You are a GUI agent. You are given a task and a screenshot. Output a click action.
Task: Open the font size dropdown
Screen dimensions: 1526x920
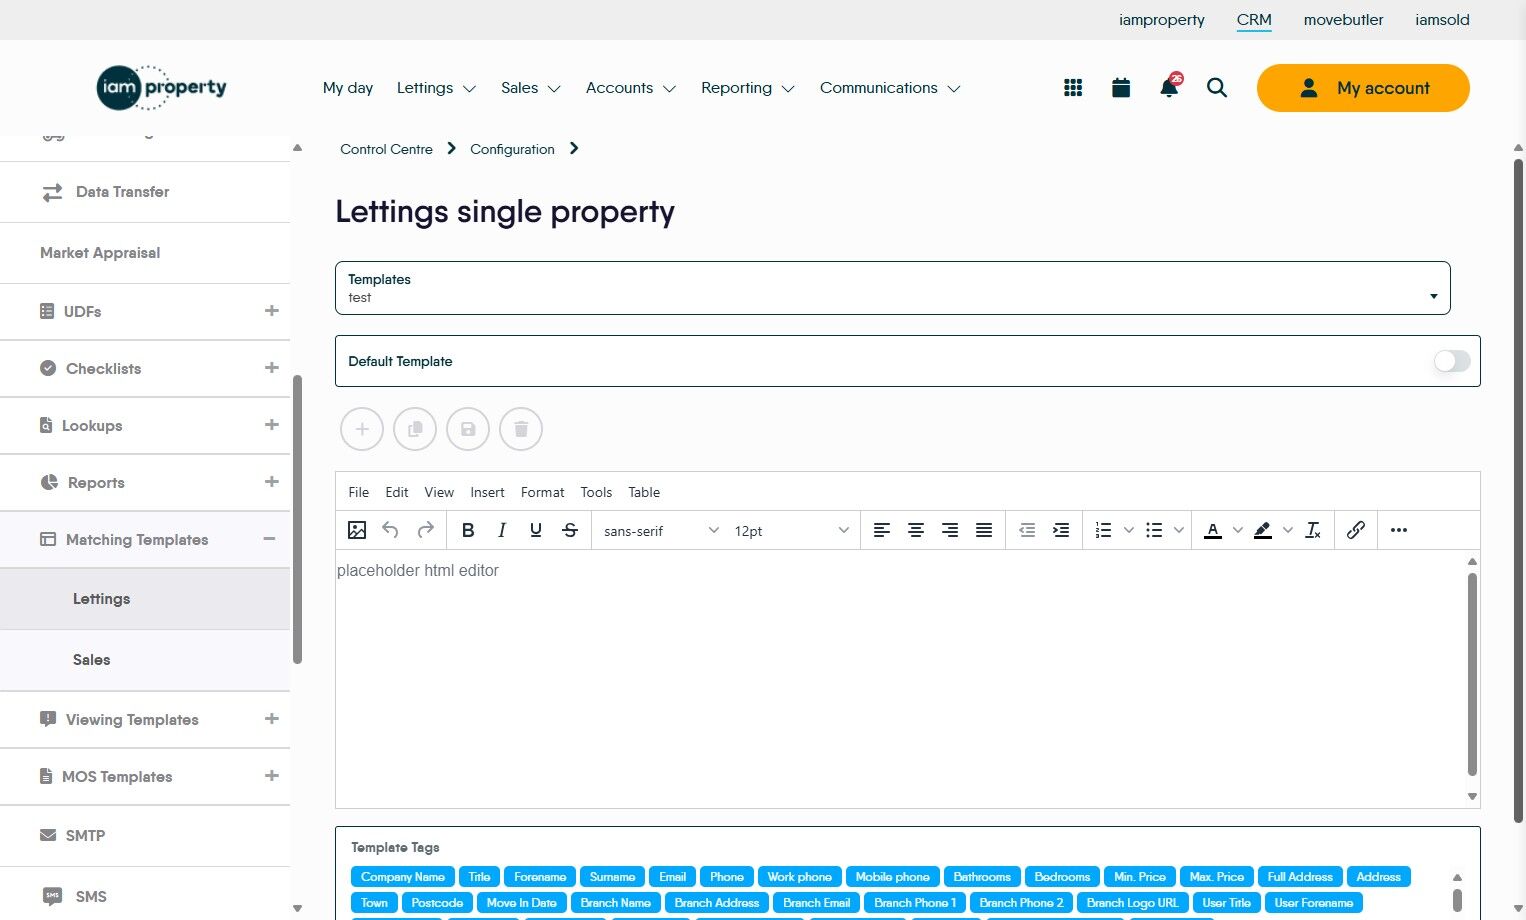[791, 531]
